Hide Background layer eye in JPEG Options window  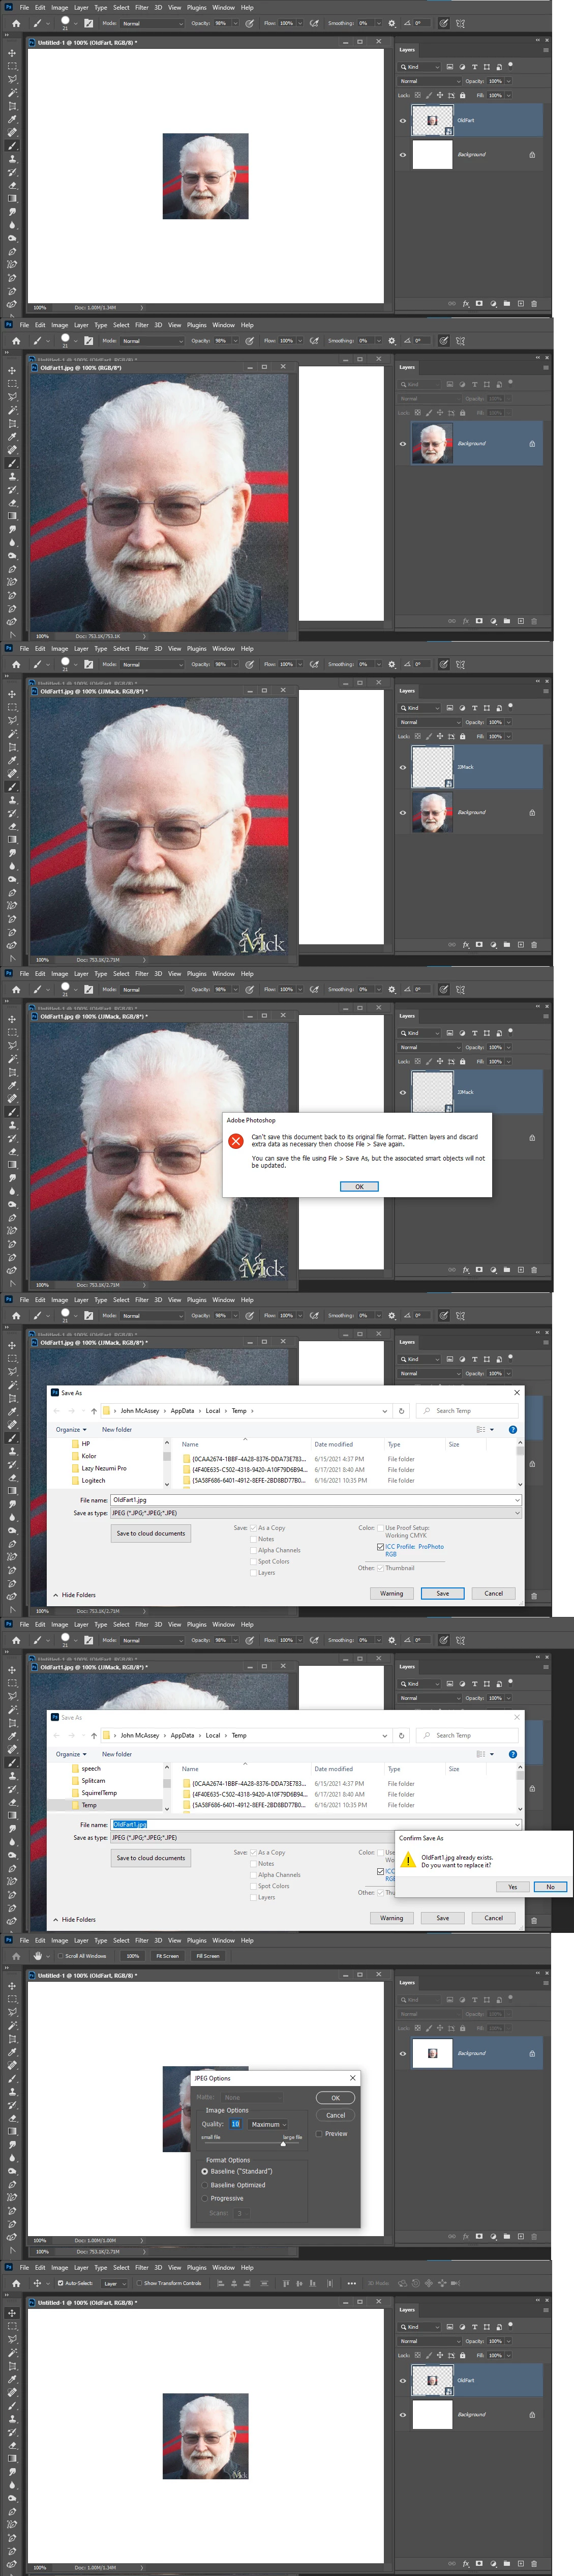pyautogui.click(x=403, y=2053)
